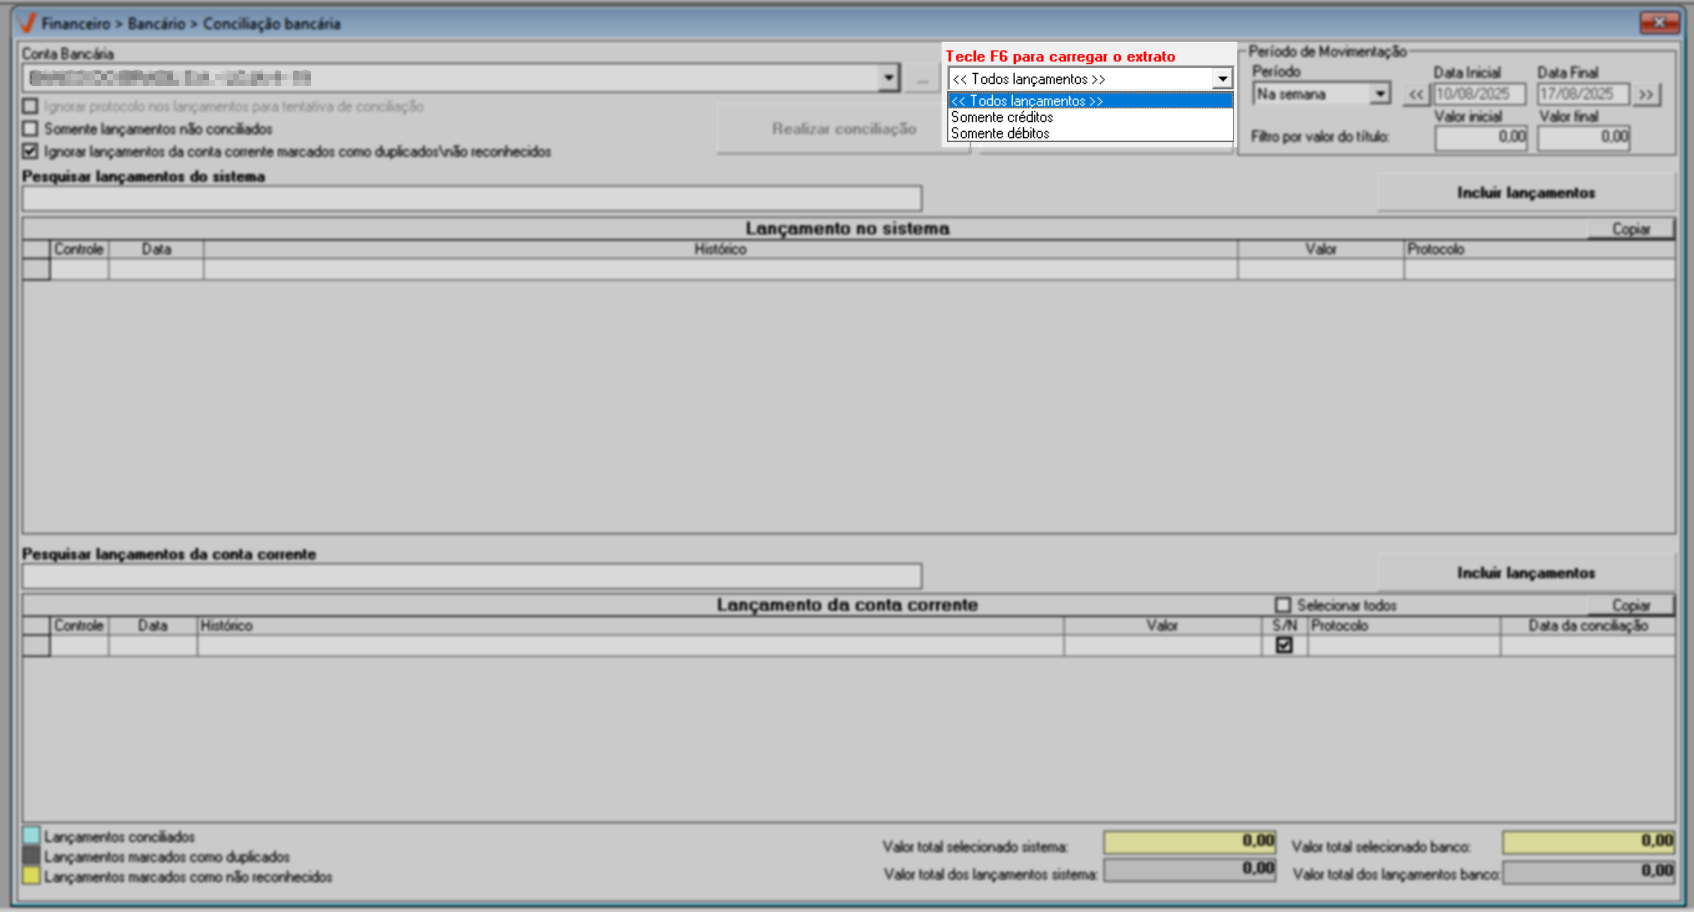Viewport: 1694px width, 912px height.
Task: Click upper 'Incluir lançamentos' button for sistema
Action: [1526, 193]
